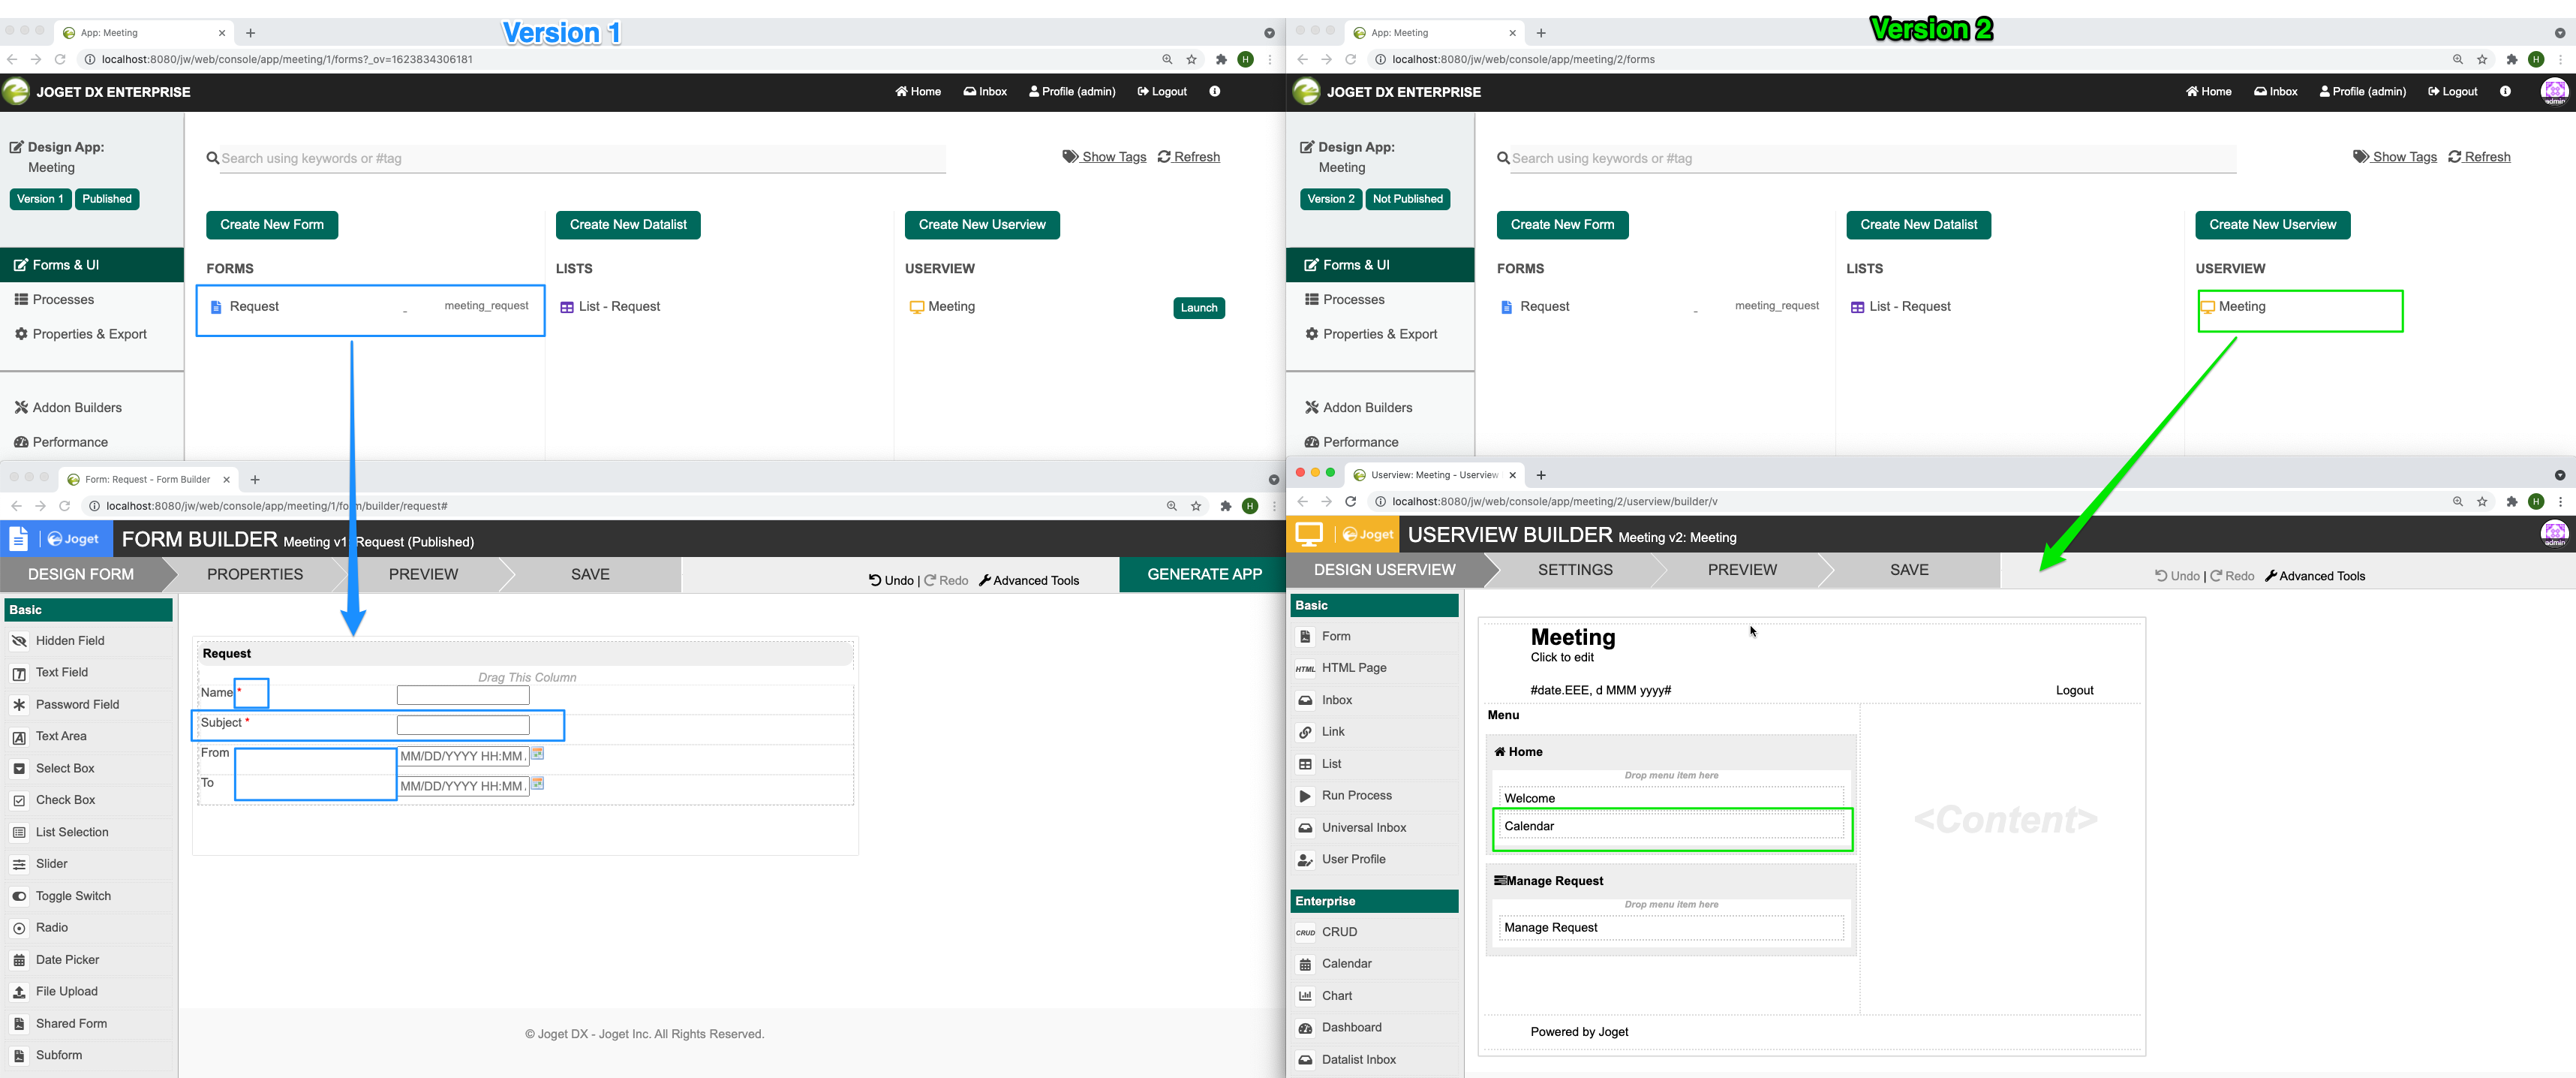Switch to PROPERTIES step in Form Builder
The image size is (2576, 1078).
tap(255, 575)
